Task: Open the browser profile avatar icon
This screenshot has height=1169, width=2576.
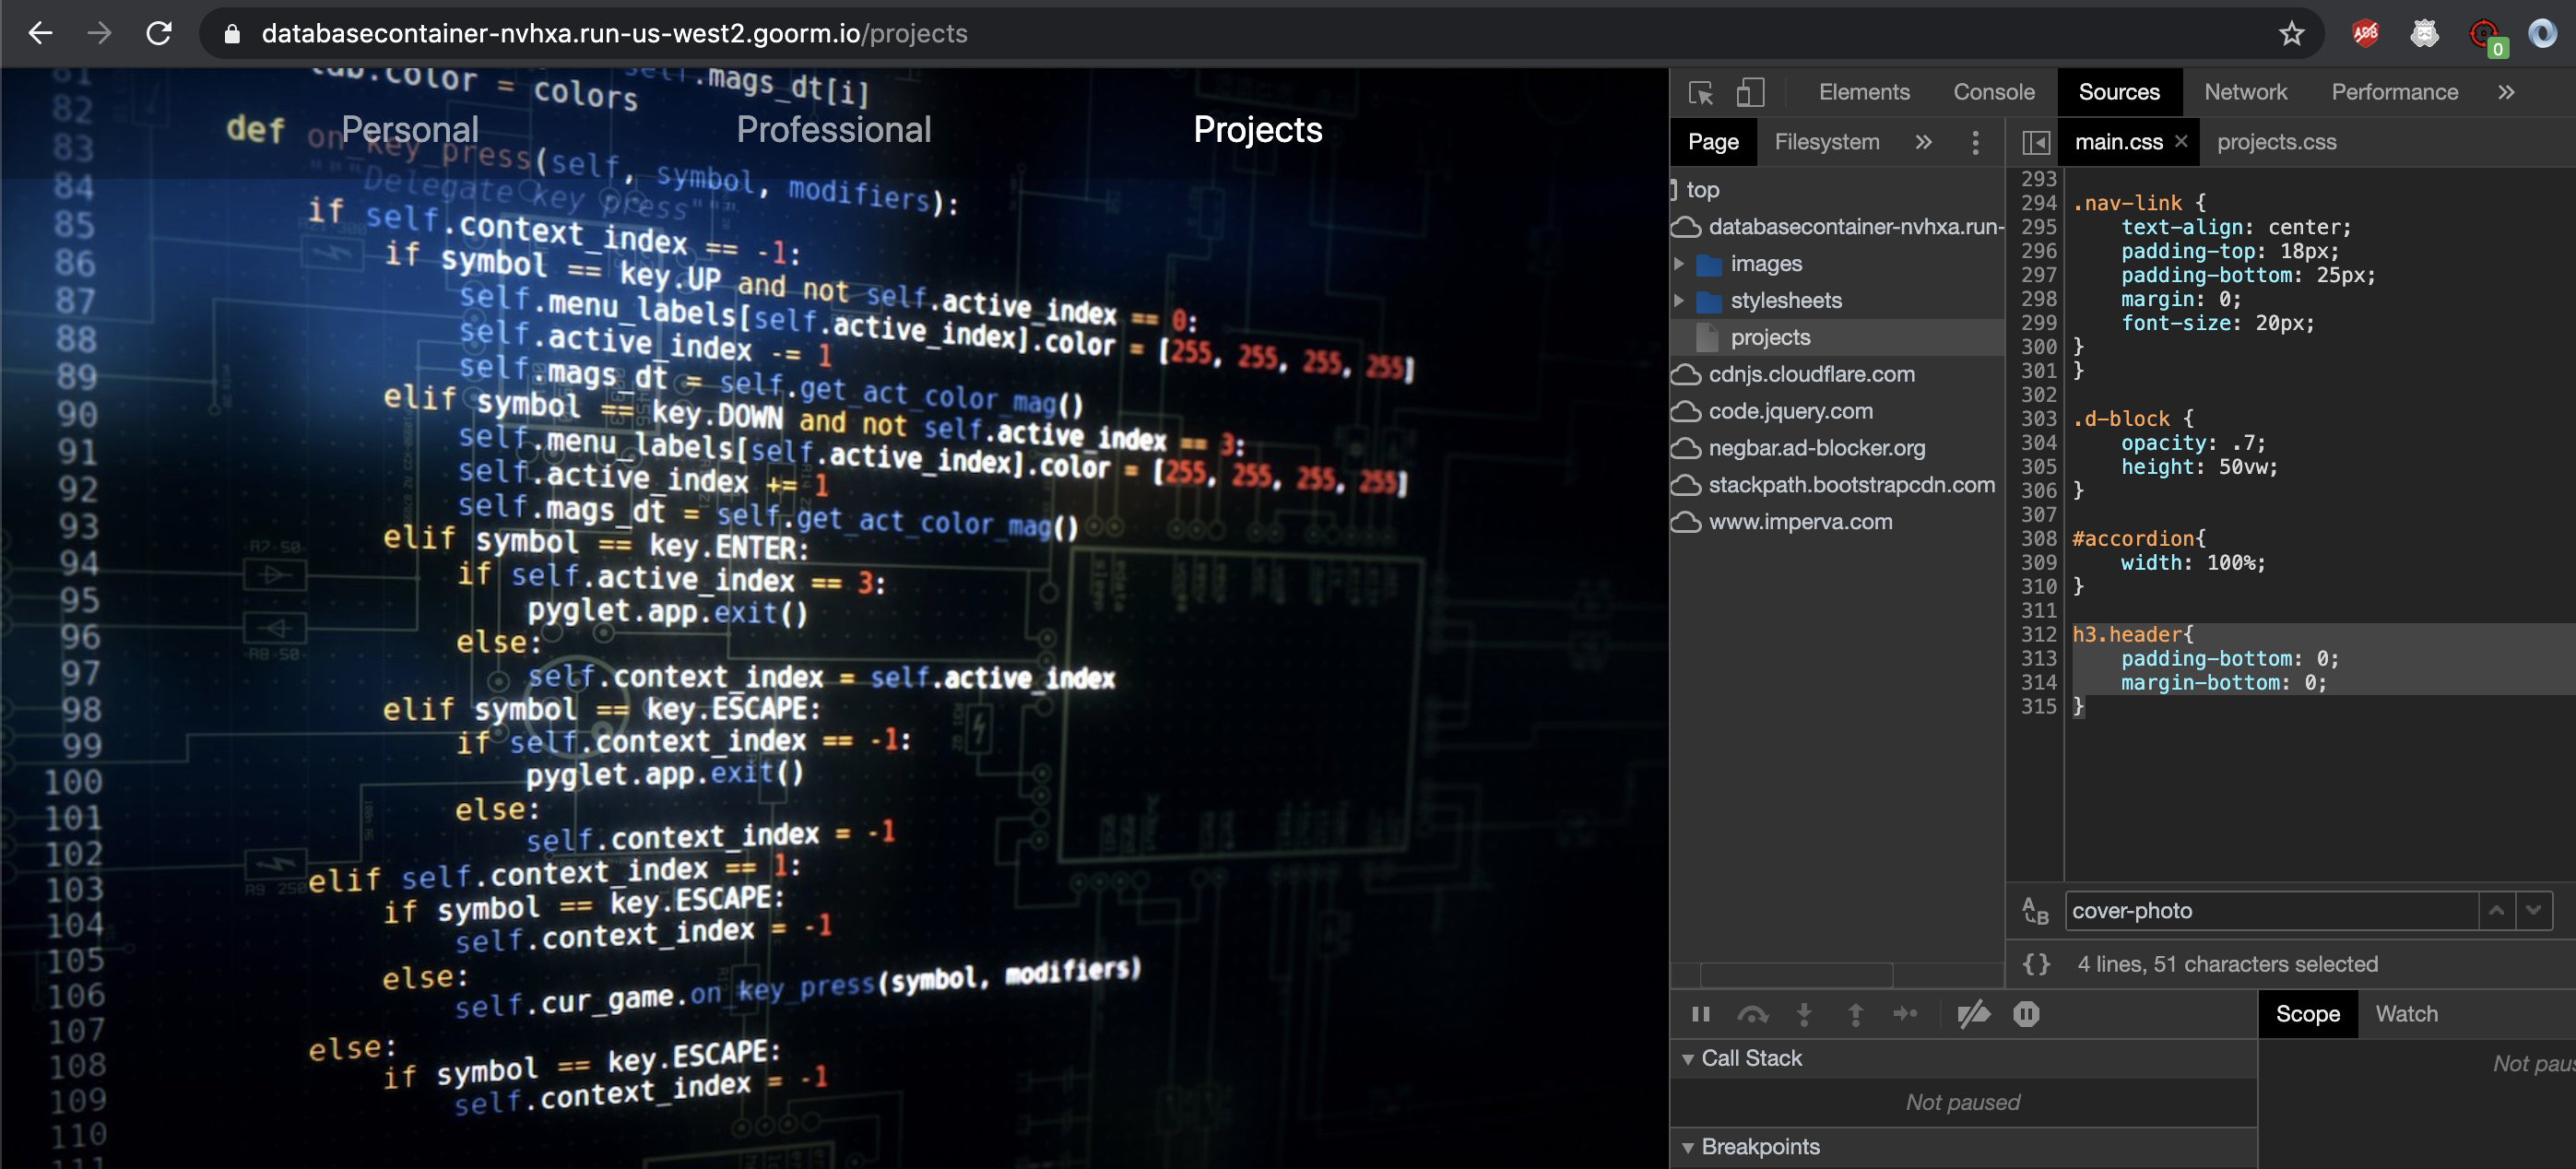Action: [x=2541, y=33]
